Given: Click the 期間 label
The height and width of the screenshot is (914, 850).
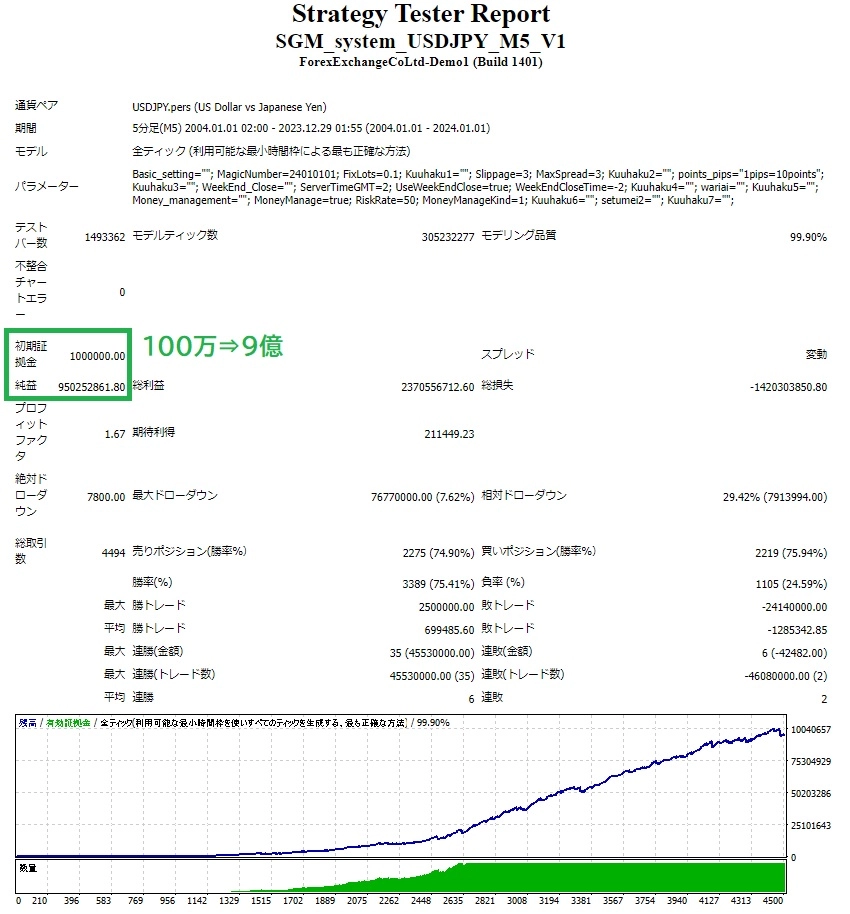Looking at the screenshot, I should (26, 128).
